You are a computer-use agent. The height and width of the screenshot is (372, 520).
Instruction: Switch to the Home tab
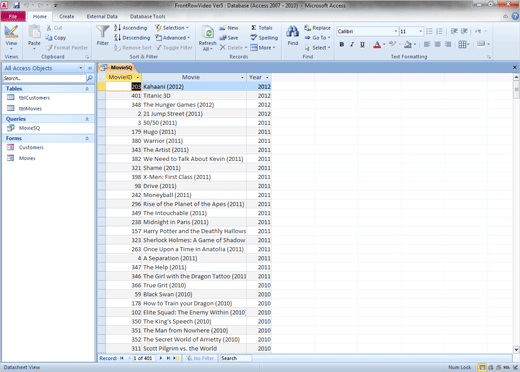(x=40, y=16)
